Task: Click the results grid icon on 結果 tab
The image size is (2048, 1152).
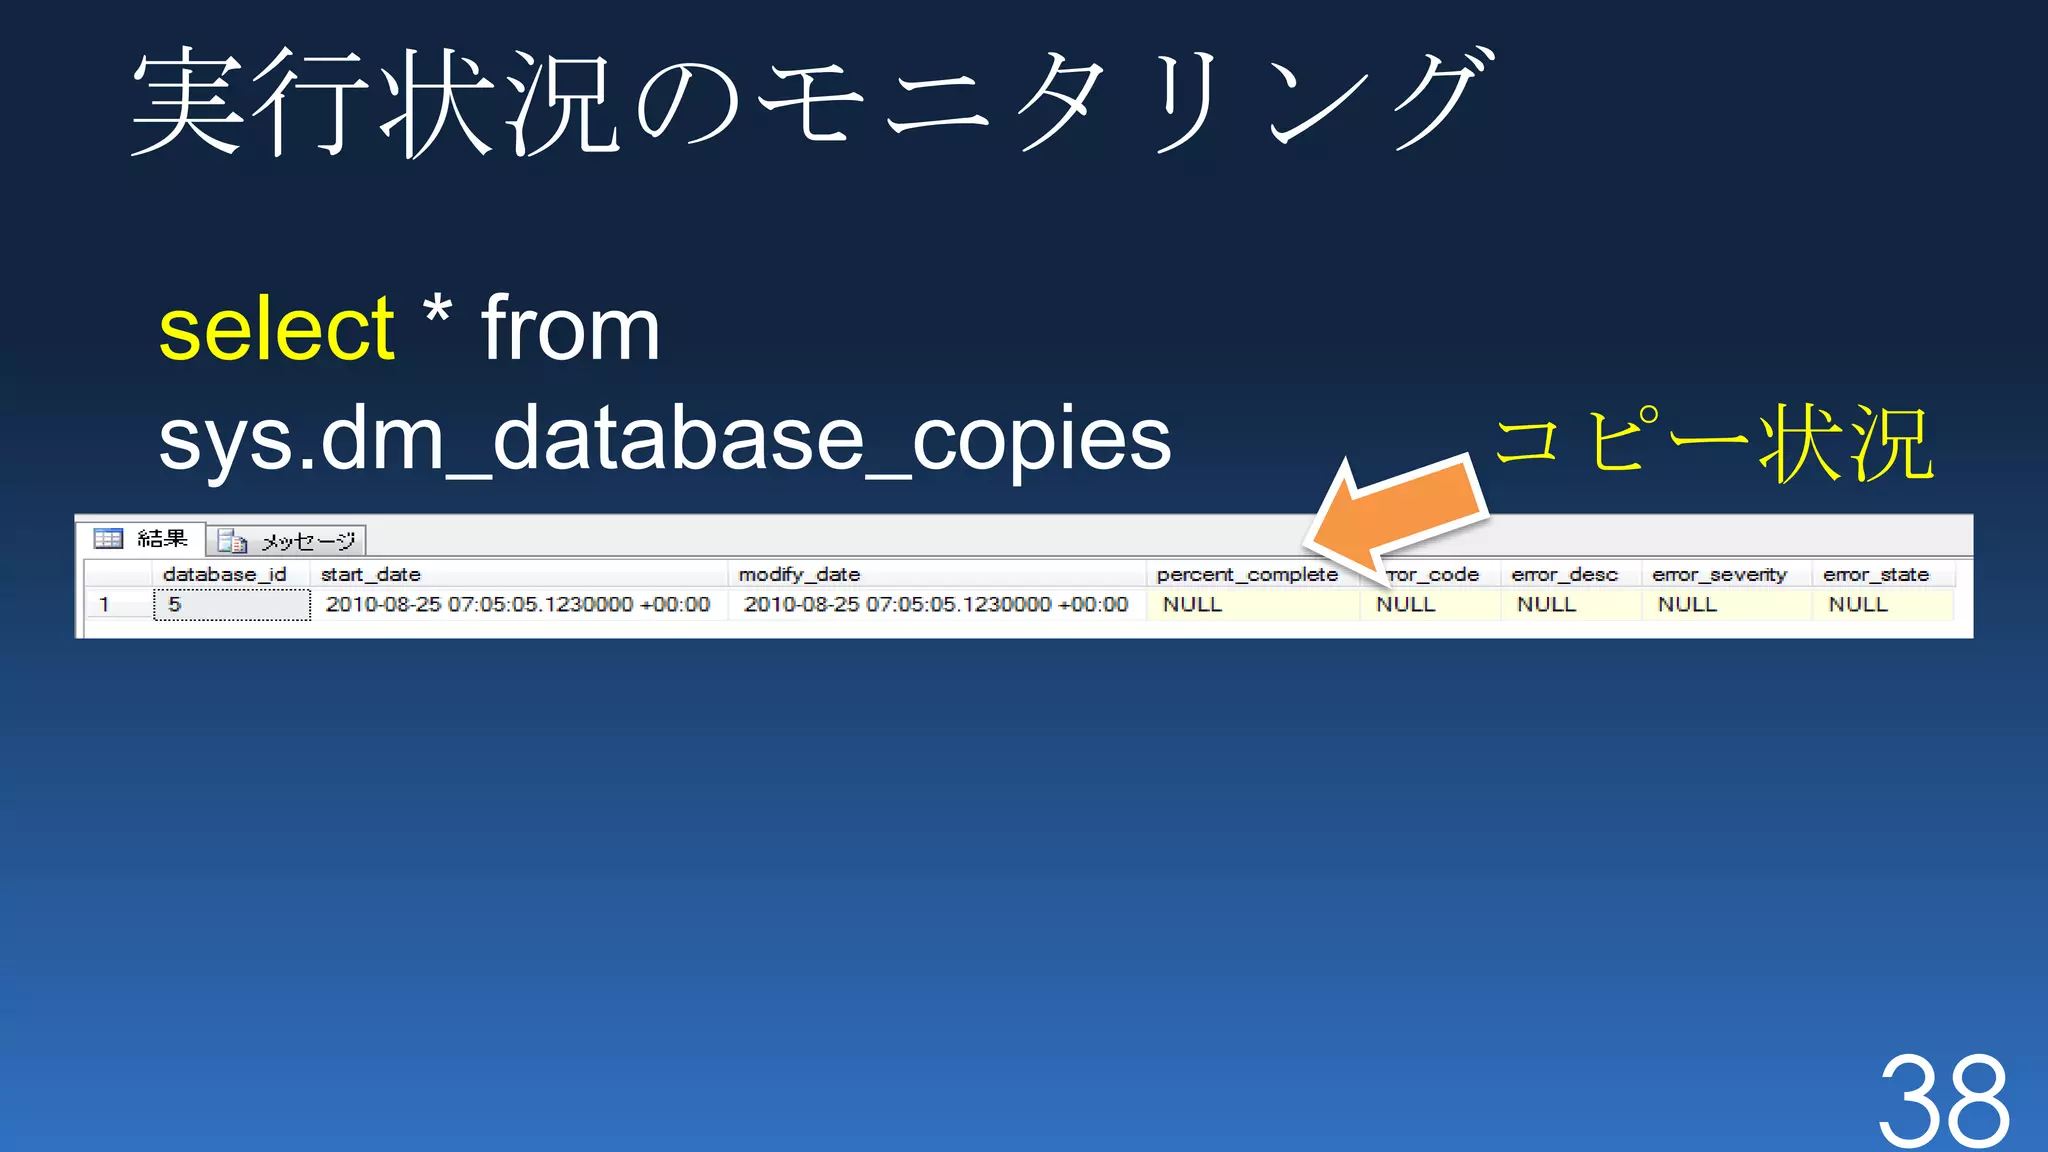Action: (108, 539)
